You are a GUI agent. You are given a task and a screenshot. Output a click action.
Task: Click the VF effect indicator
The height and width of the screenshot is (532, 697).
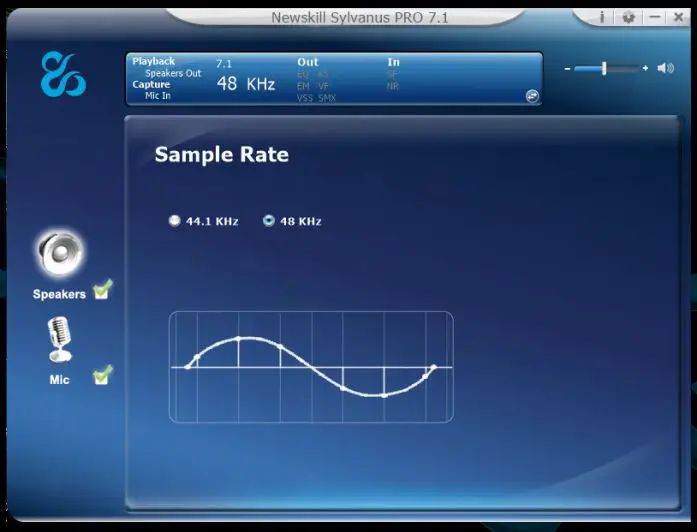(323, 86)
